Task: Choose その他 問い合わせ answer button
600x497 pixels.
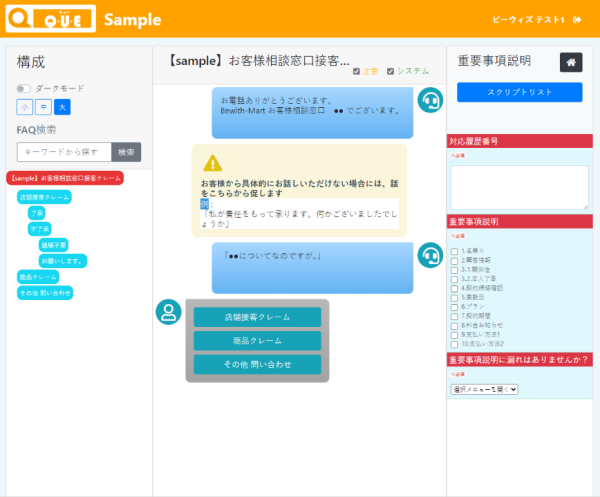Action: 257,364
